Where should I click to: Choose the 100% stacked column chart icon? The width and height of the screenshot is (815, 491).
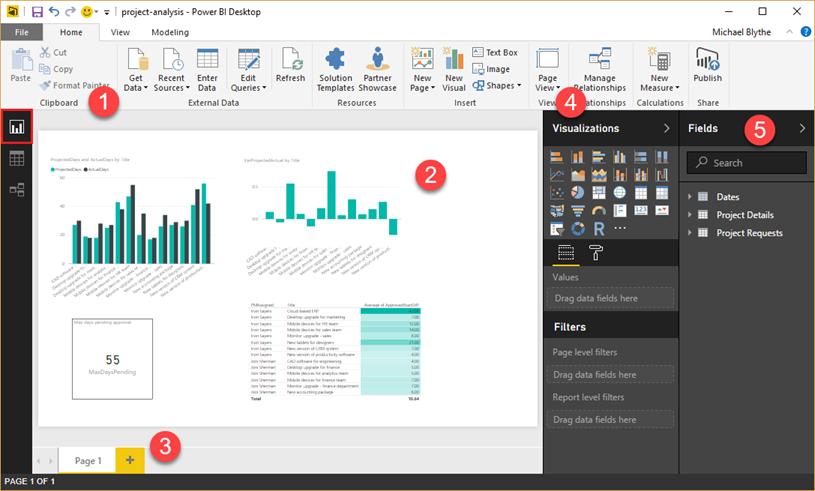(662, 157)
